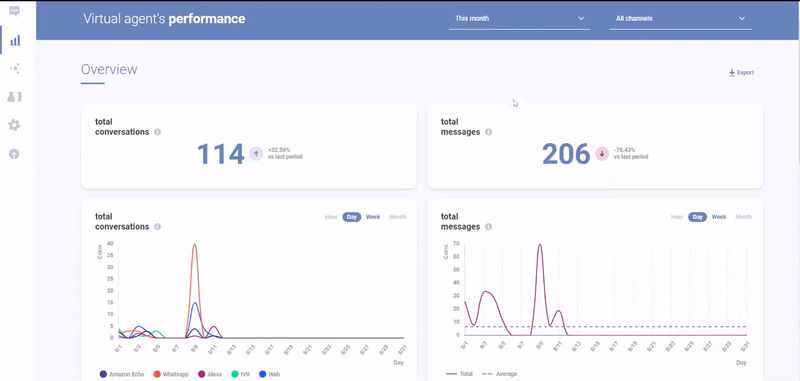This screenshot has width=800, height=381.
Task: Click info icon next to total conversations card
Action: 158,132
